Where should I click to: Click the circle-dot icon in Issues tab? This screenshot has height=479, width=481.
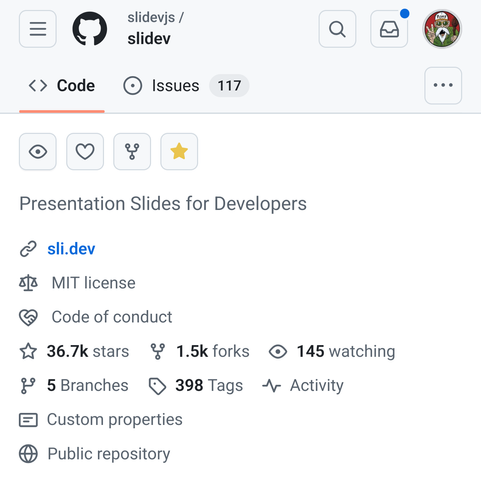coord(133,86)
